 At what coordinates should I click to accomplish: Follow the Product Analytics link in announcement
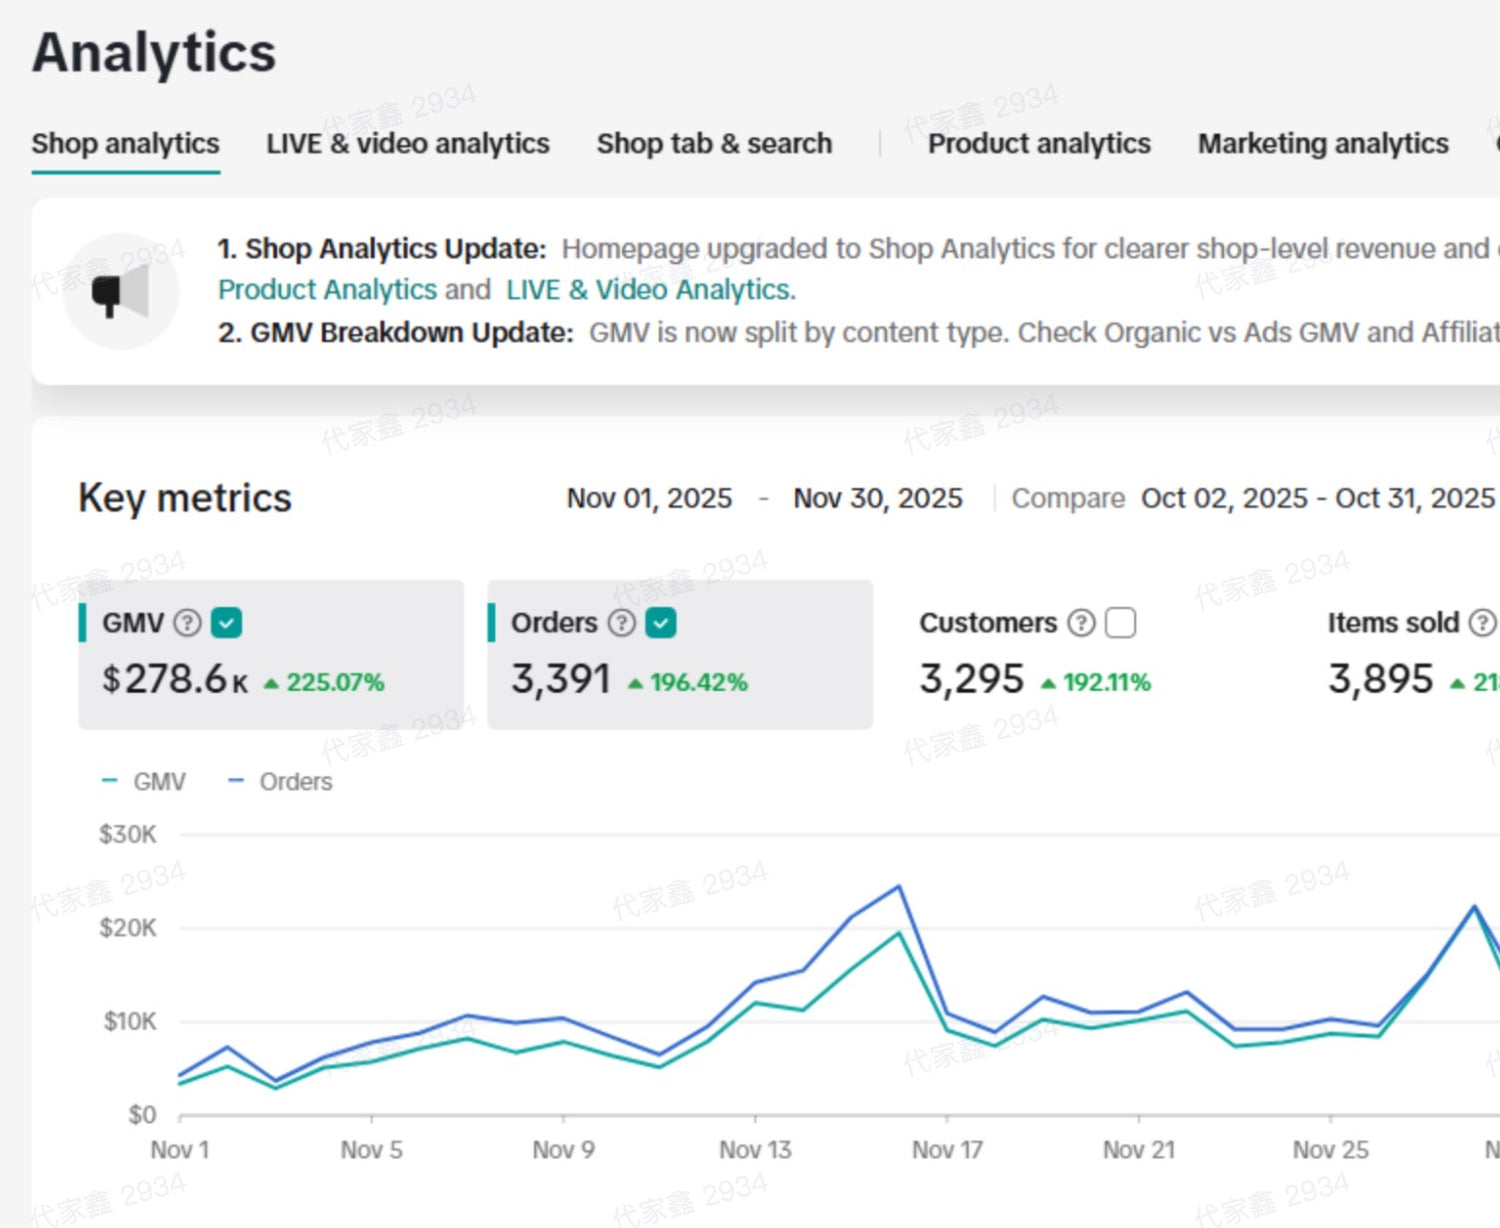pyautogui.click(x=327, y=290)
